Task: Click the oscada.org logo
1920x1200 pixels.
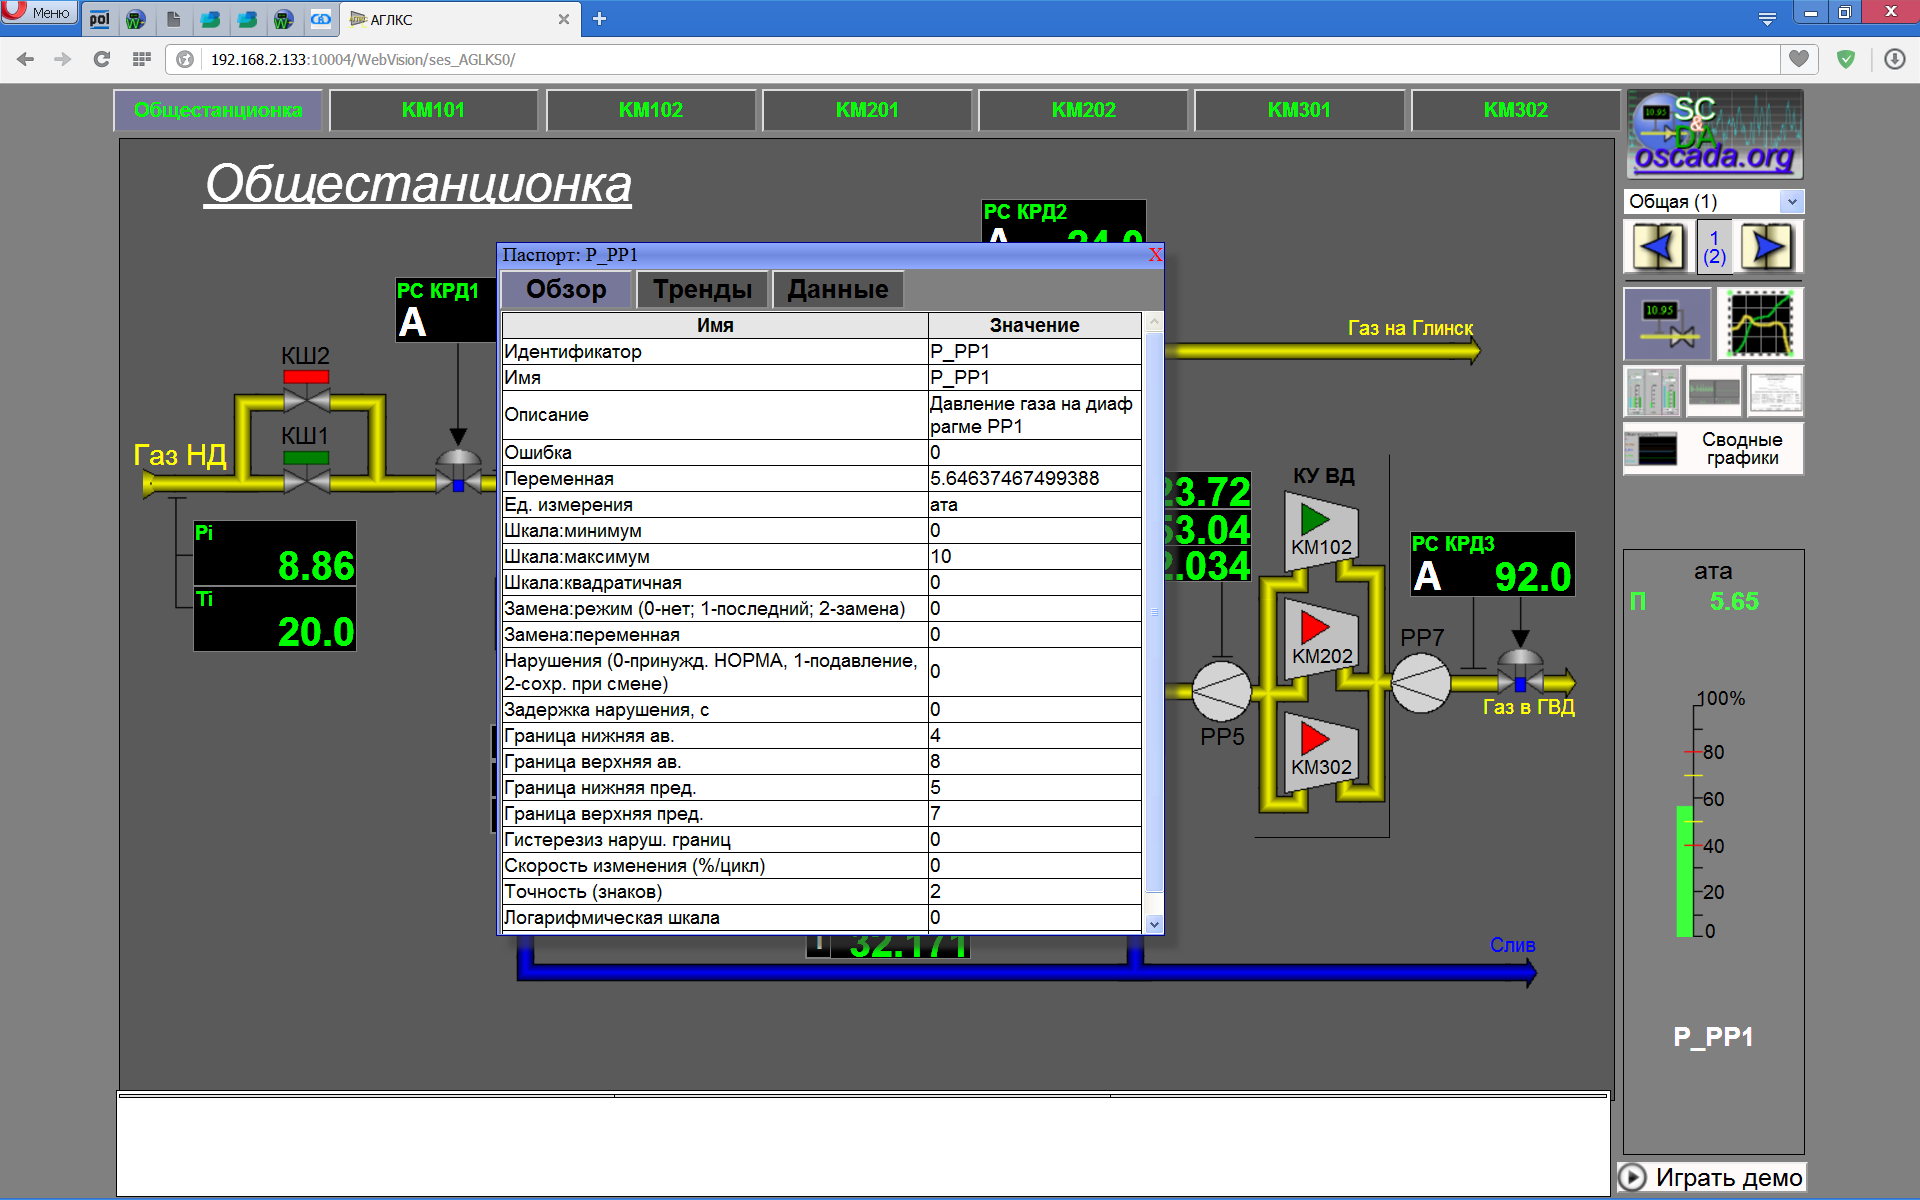Action: coord(1714,134)
